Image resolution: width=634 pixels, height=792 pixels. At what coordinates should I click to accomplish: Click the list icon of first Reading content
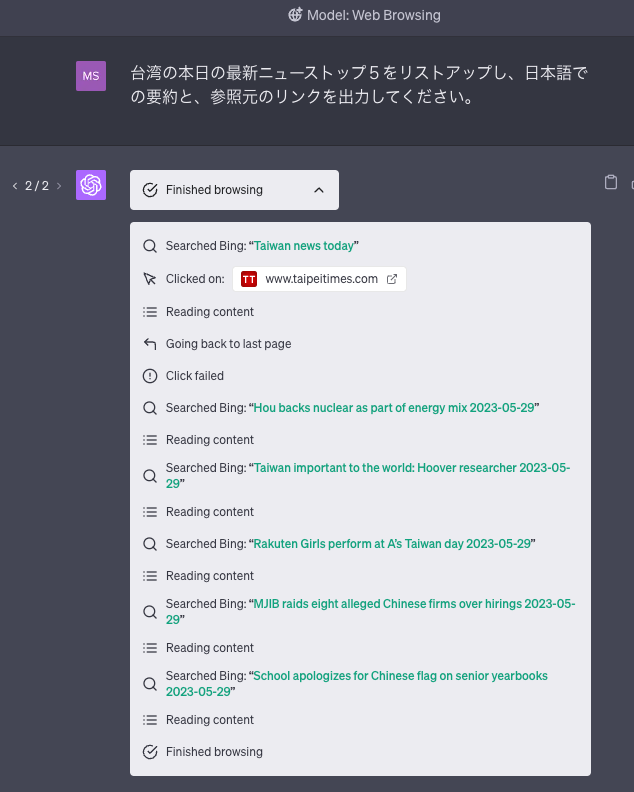150,312
